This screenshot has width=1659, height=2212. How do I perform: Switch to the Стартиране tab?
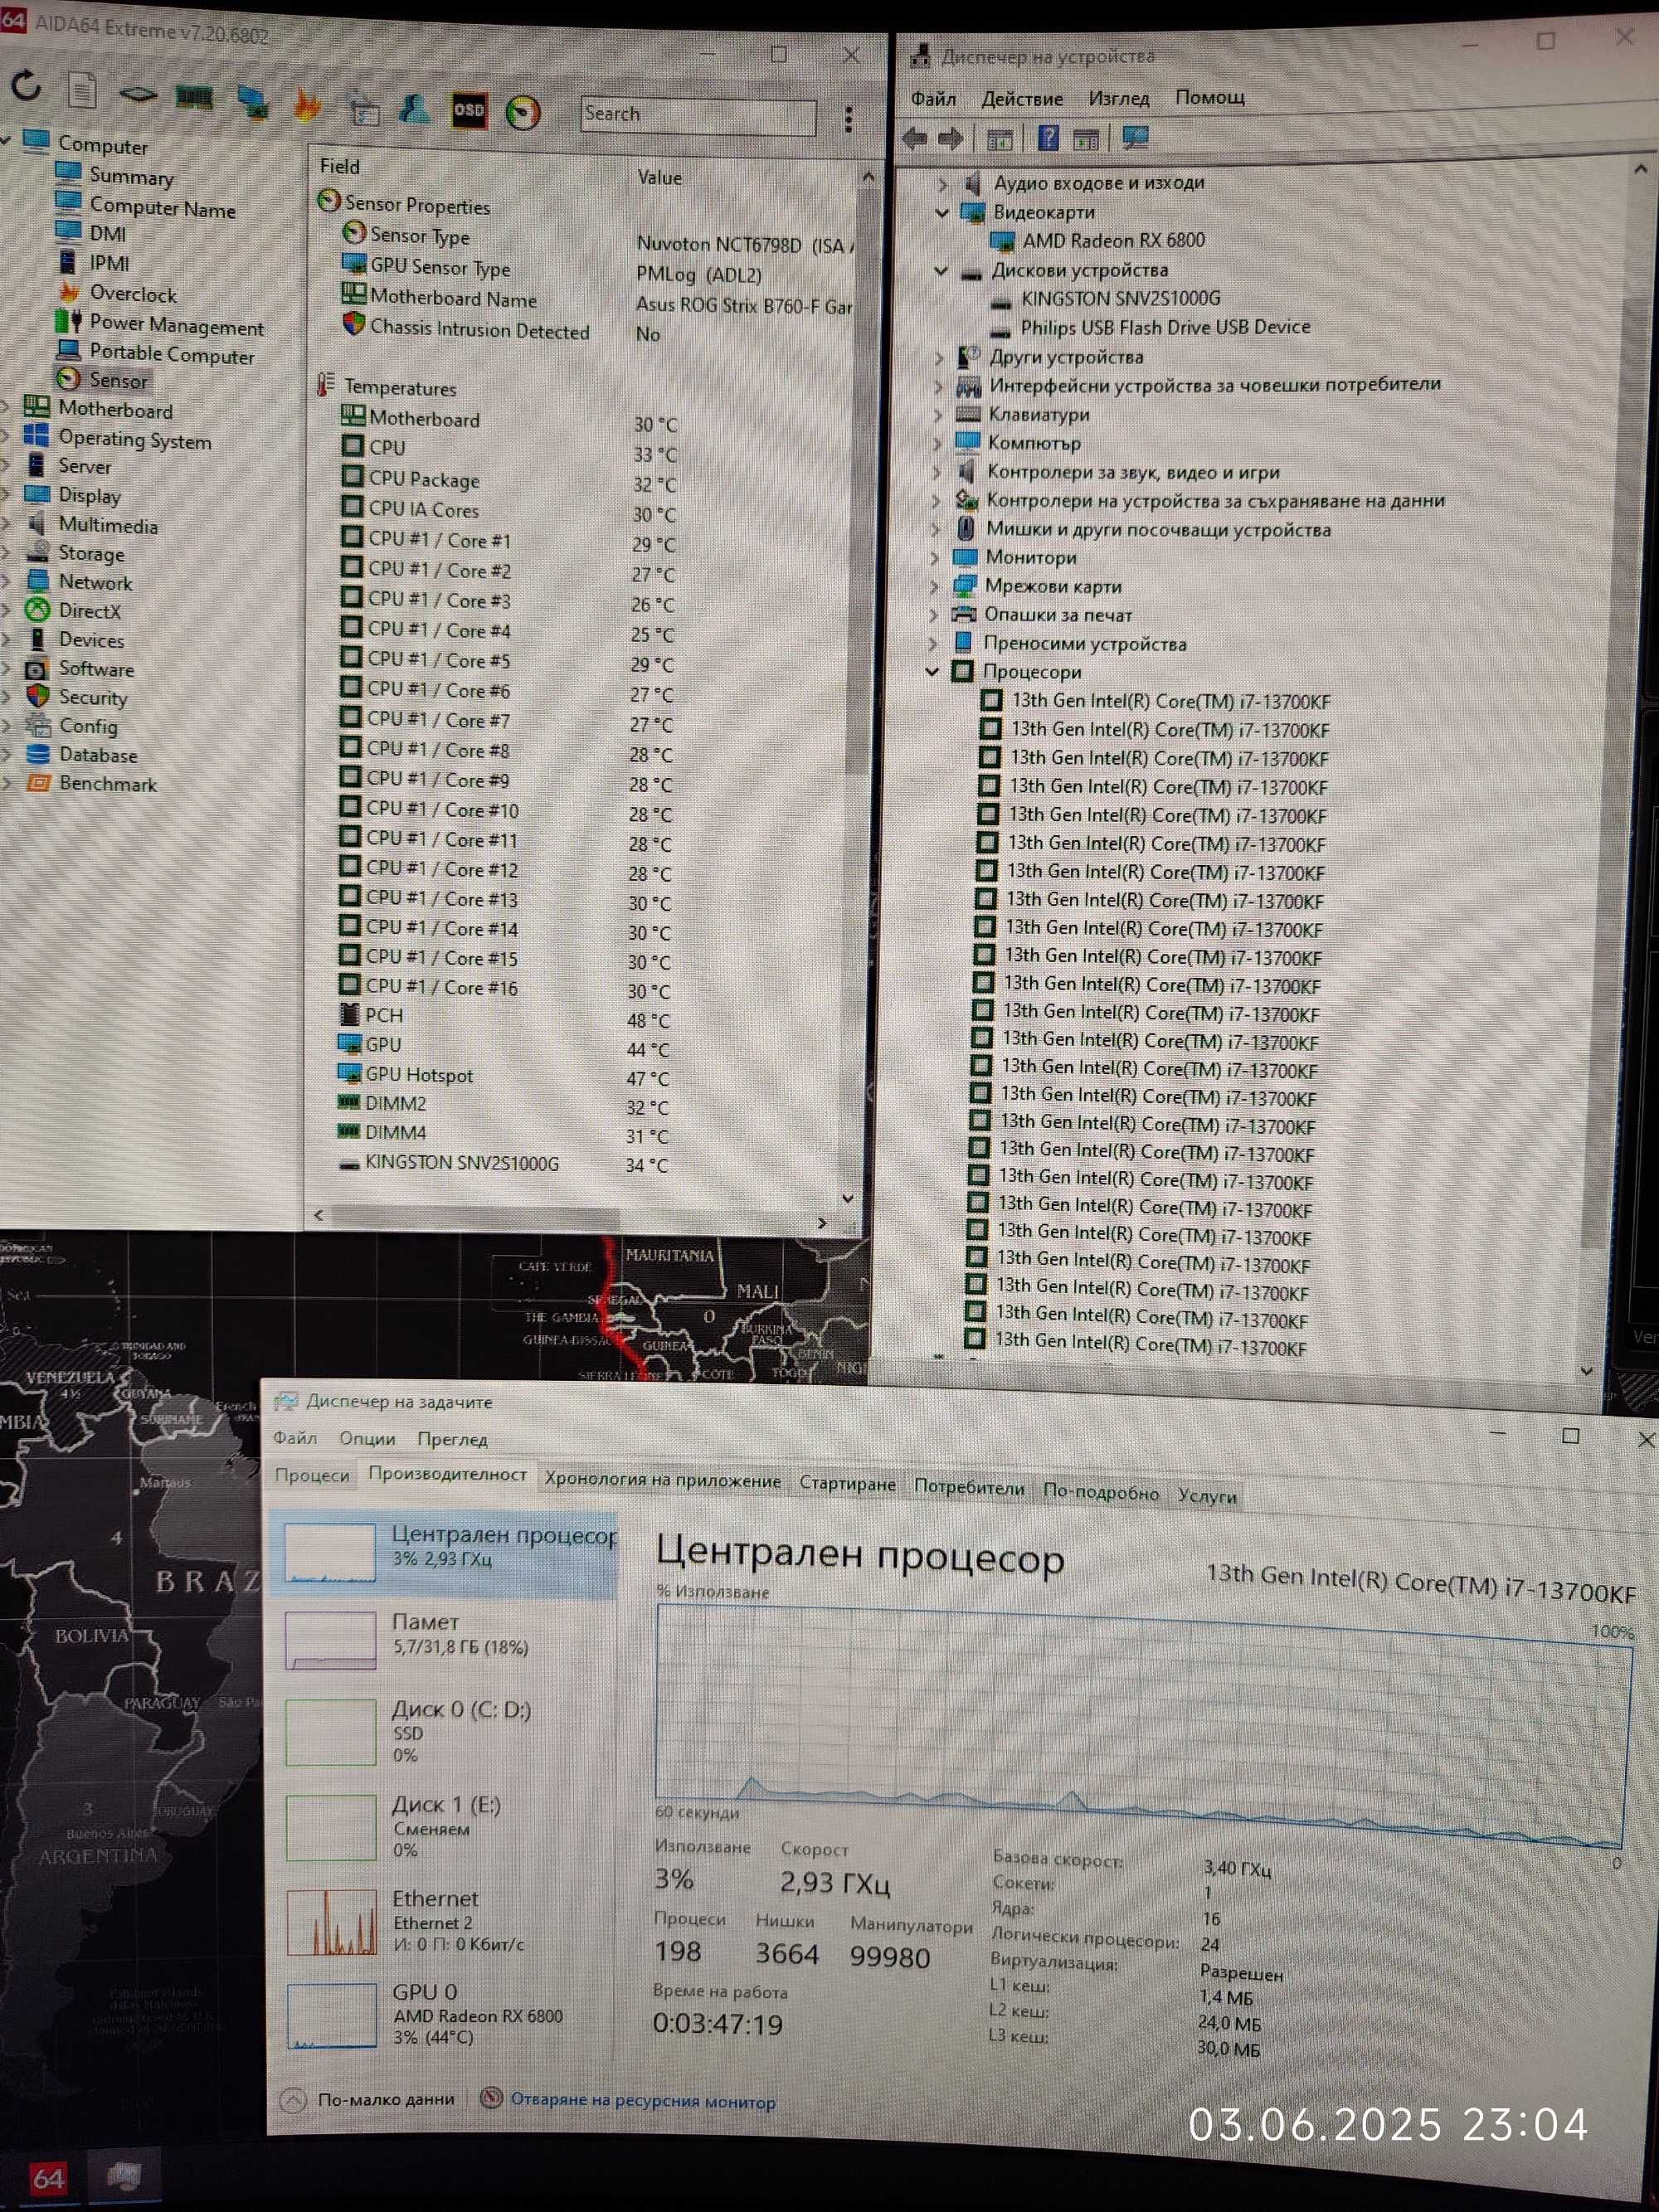847,1484
